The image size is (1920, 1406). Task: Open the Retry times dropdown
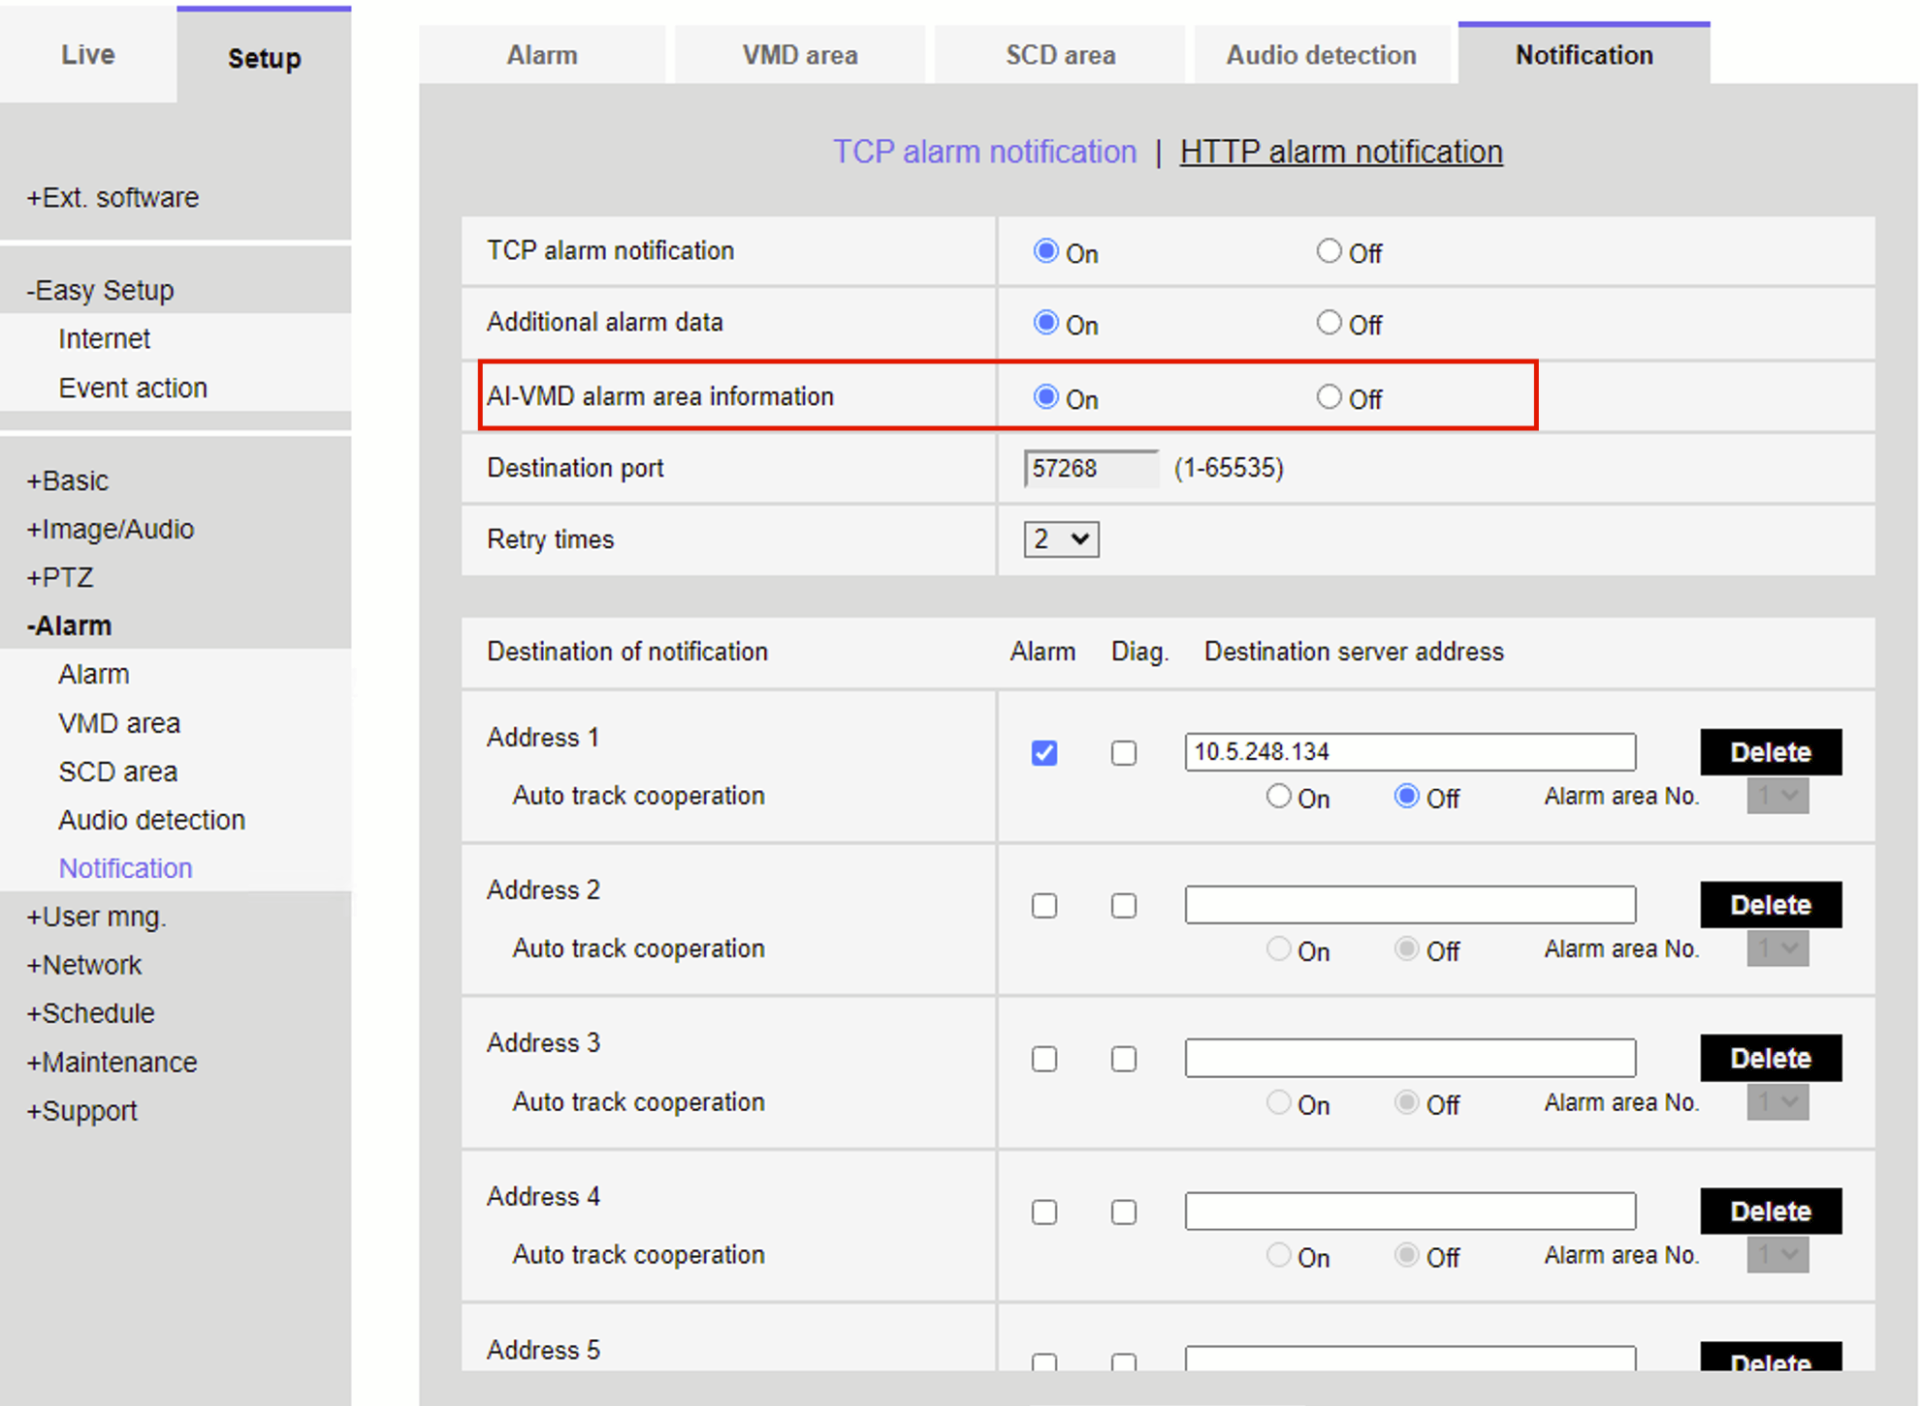click(x=1060, y=539)
